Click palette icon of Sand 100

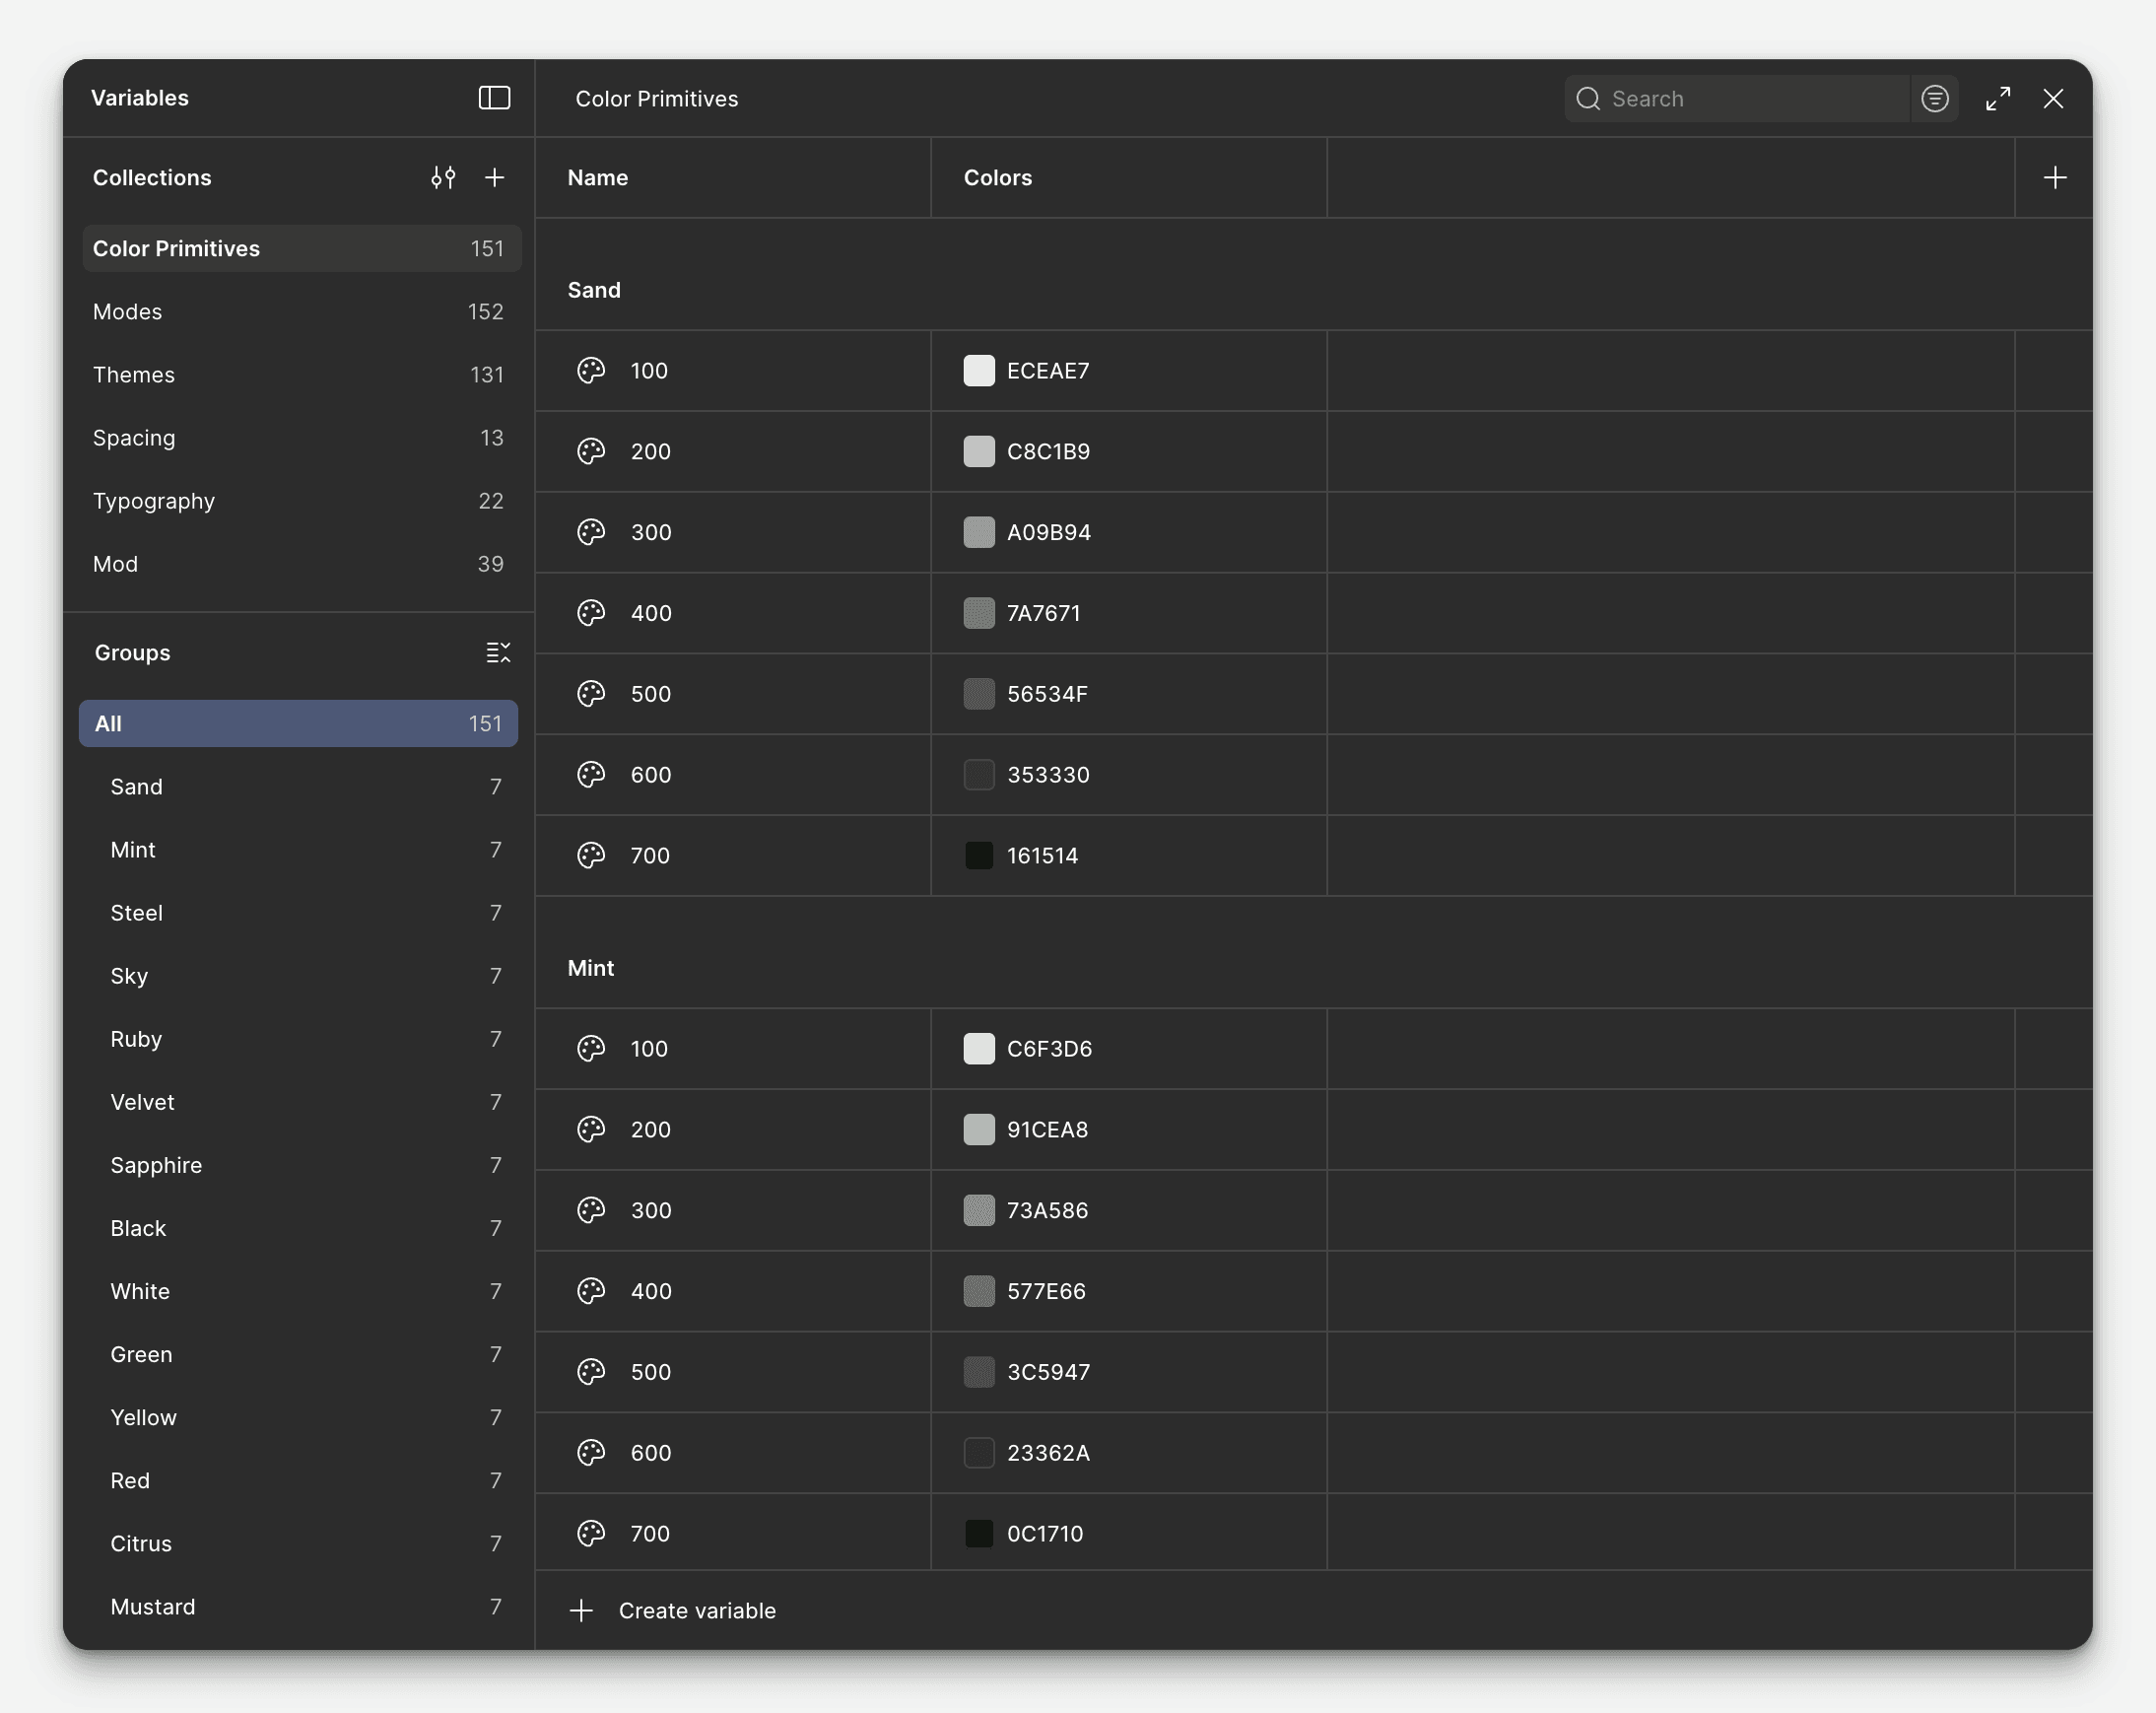click(x=591, y=371)
